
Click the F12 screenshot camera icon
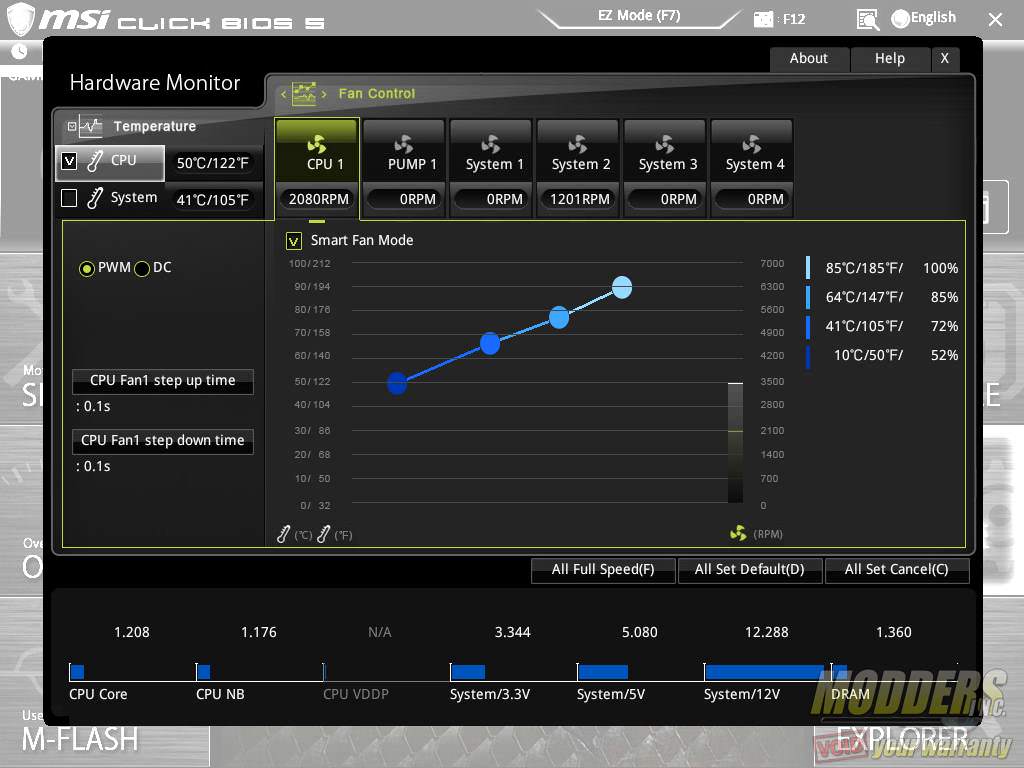click(x=763, y=19)
